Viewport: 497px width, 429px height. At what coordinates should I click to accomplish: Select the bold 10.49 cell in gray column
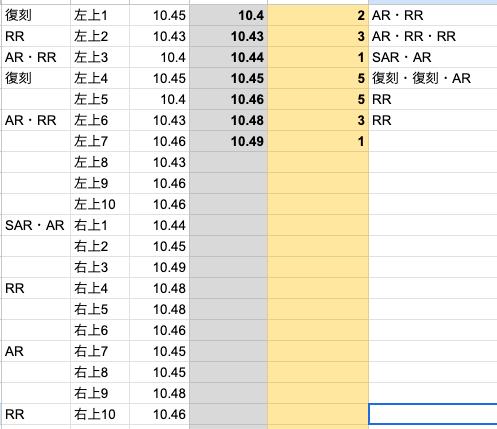(228, 141)
